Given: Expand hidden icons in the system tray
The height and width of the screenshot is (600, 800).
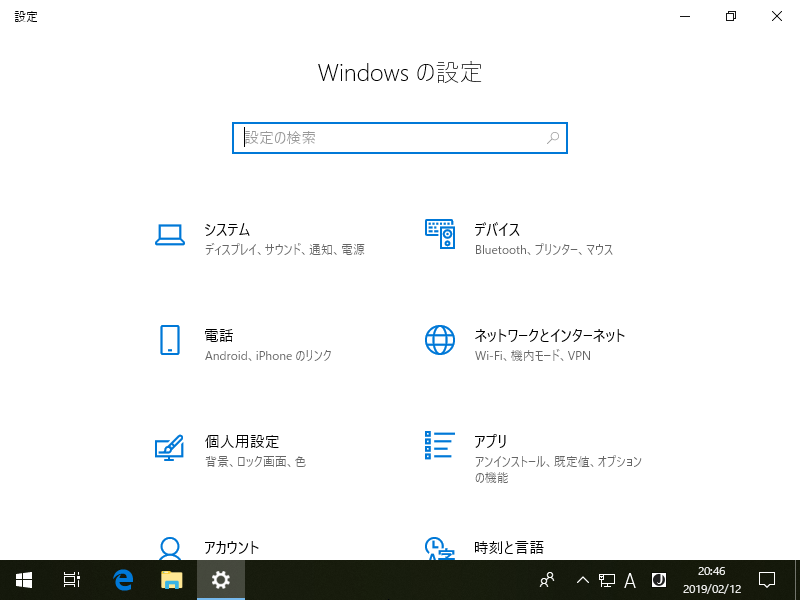Looking at the screenshot, I should pyautogui.click(x=582, y=580).
